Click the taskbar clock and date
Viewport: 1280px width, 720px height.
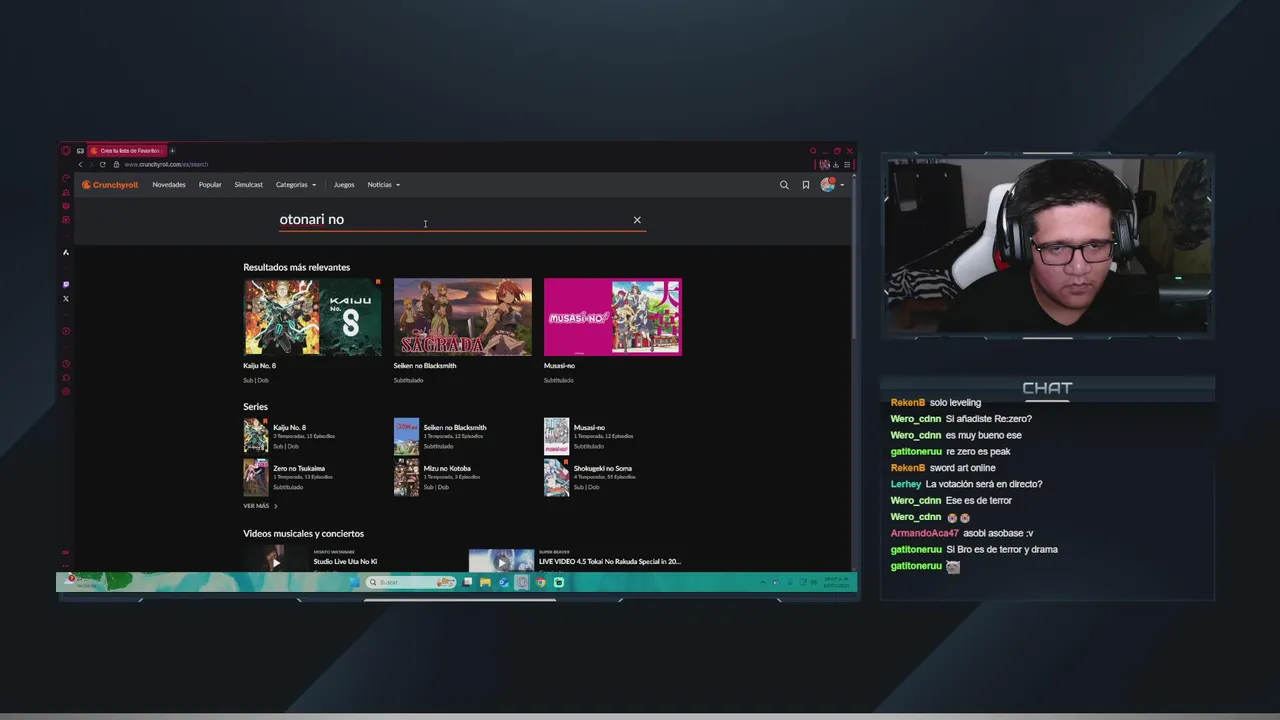[836, 582]
